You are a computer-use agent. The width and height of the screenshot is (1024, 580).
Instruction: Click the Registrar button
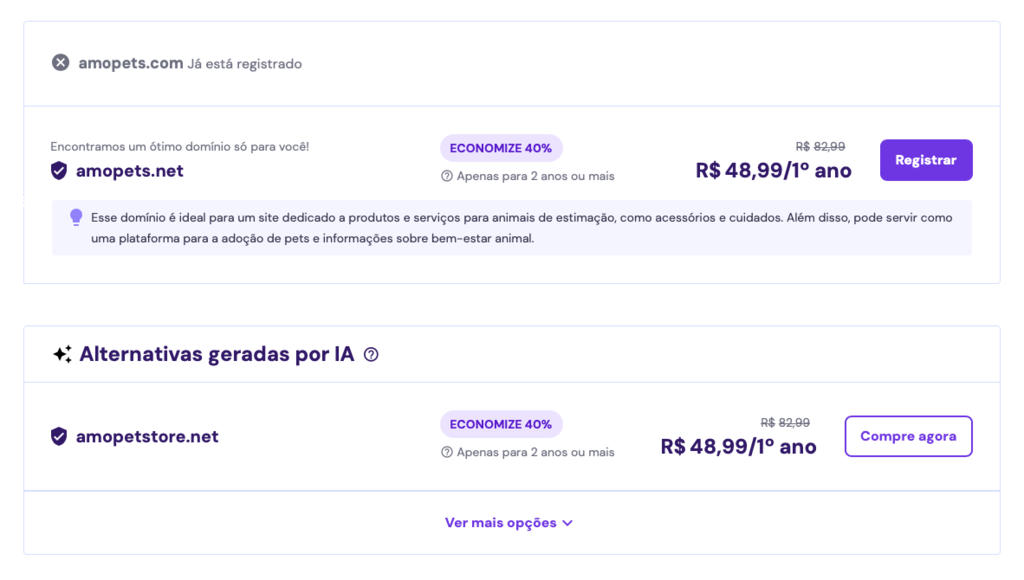coord(925,160)
